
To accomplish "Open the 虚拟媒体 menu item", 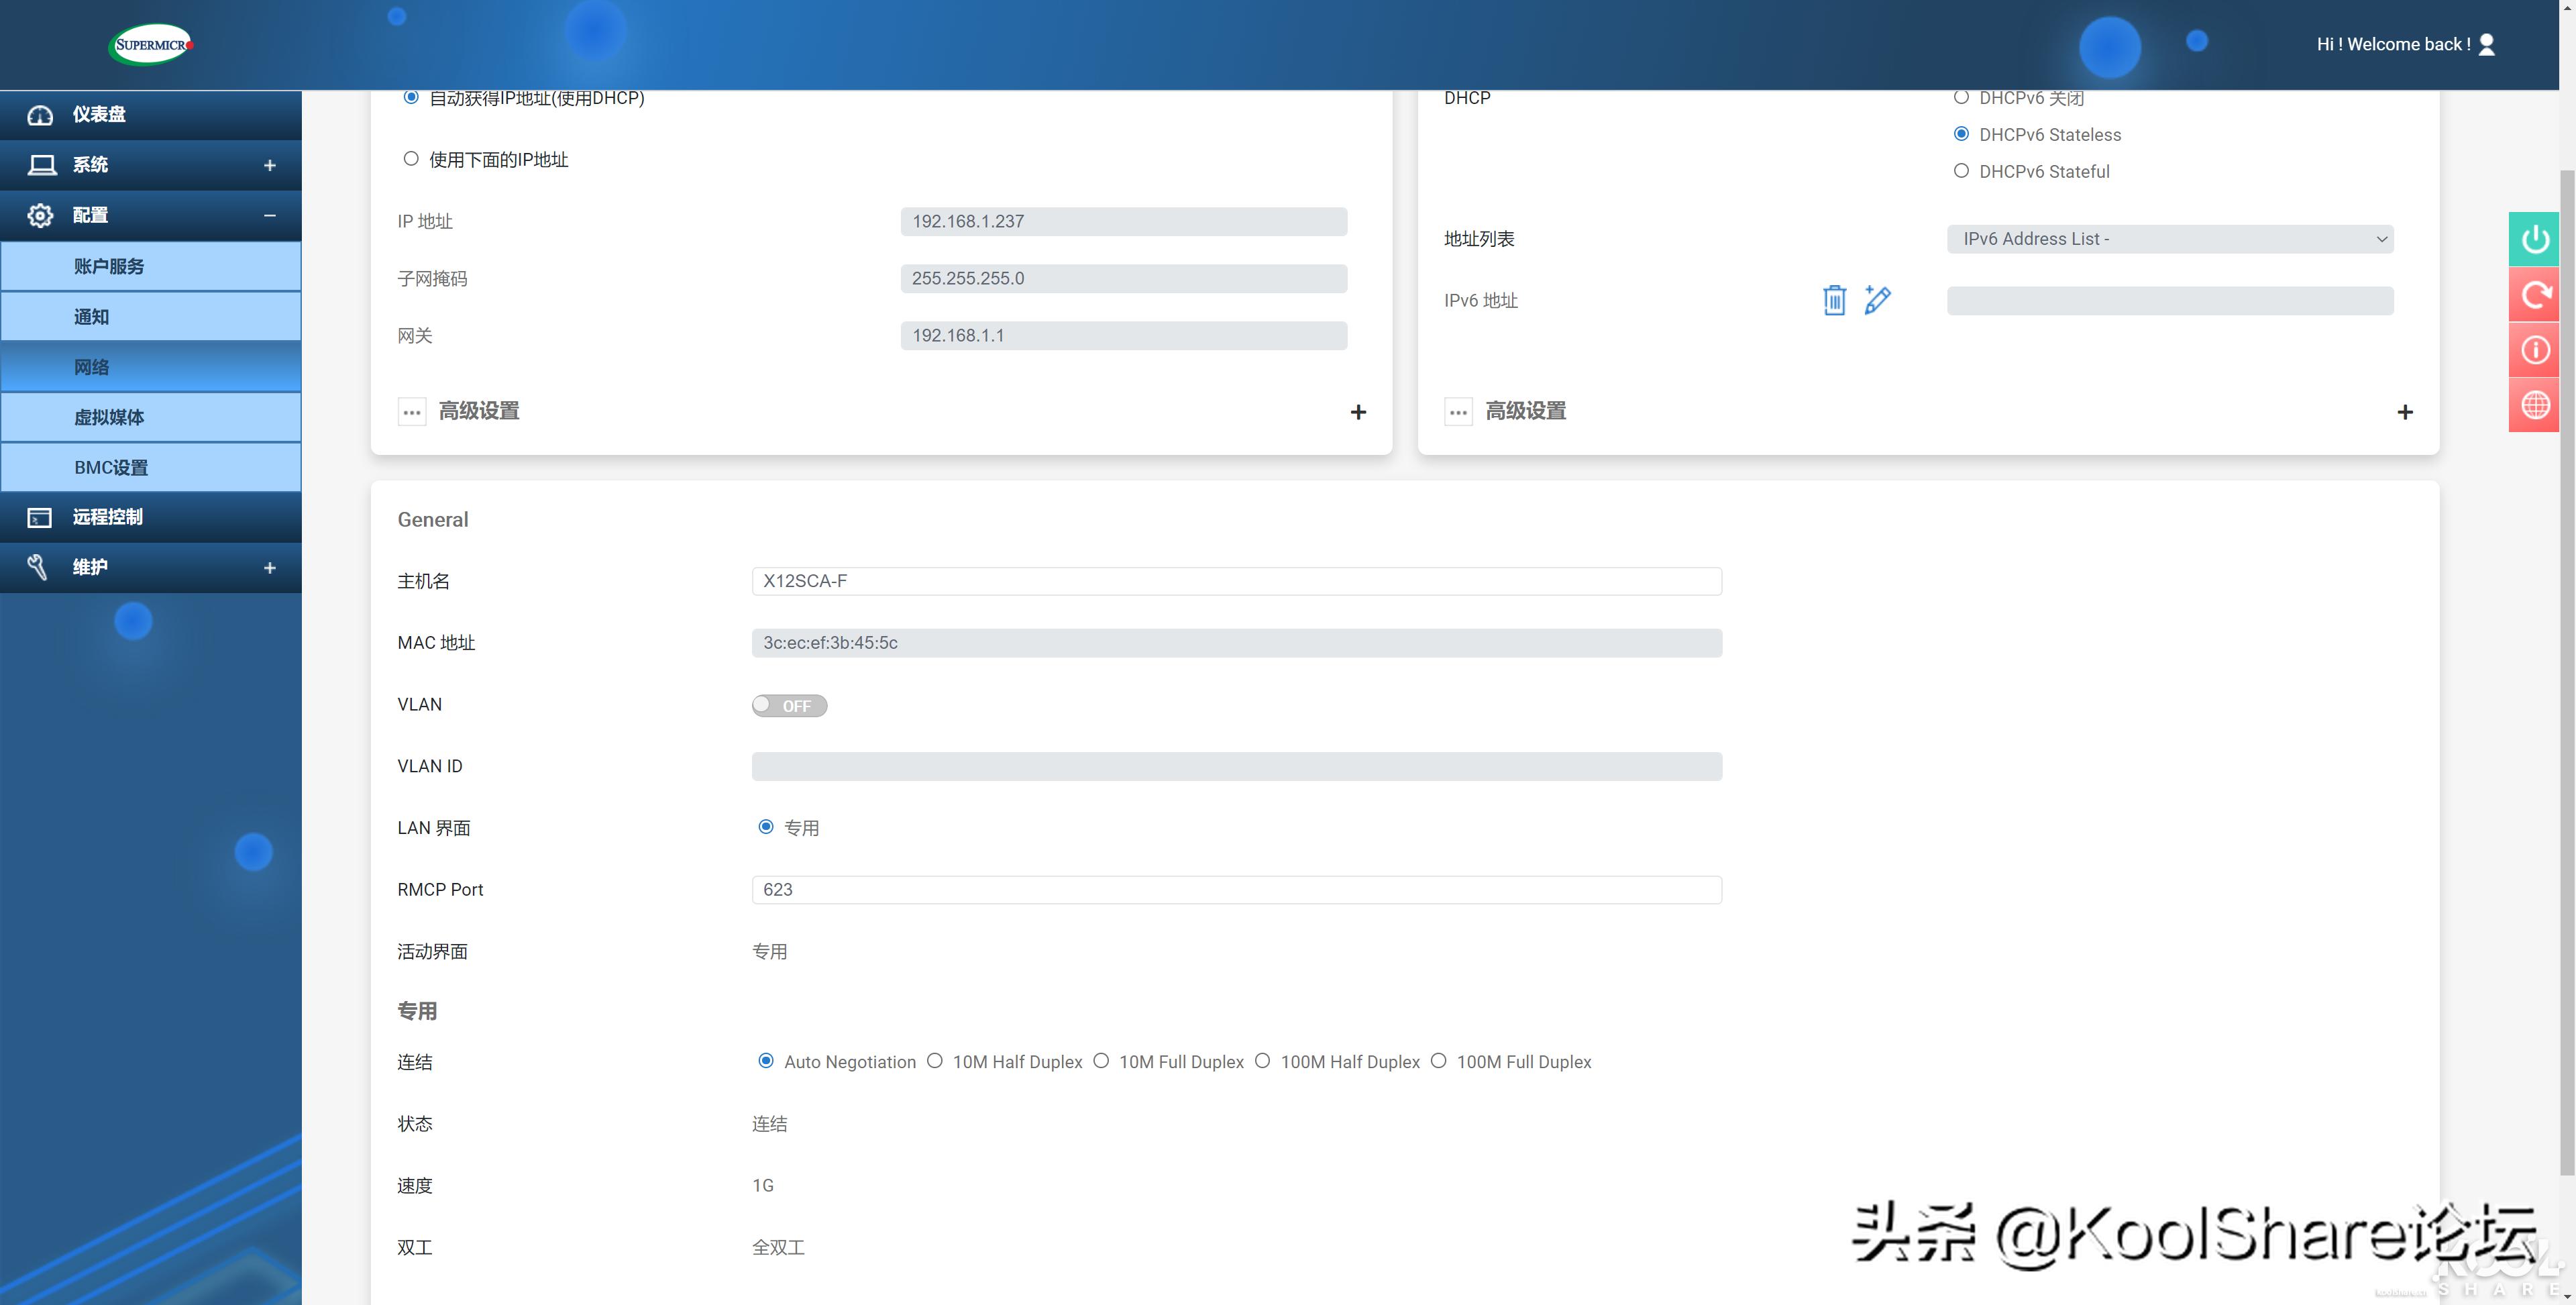I will point(110,417).
